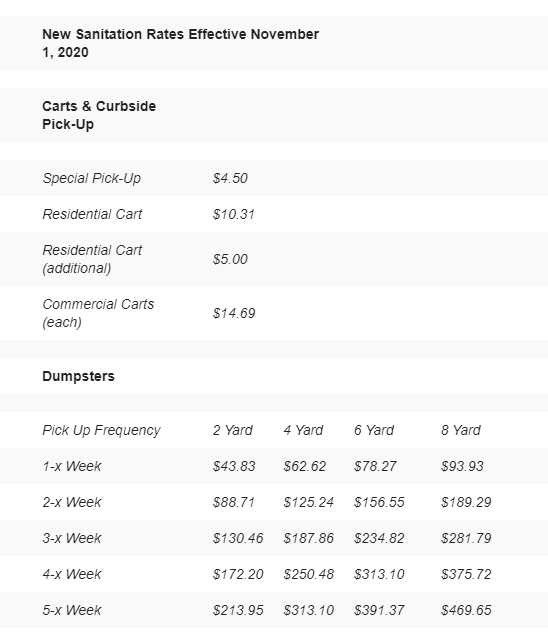Click the $5.00 additional cart rate
Viewport: 548px width, 642px height.
230,259
